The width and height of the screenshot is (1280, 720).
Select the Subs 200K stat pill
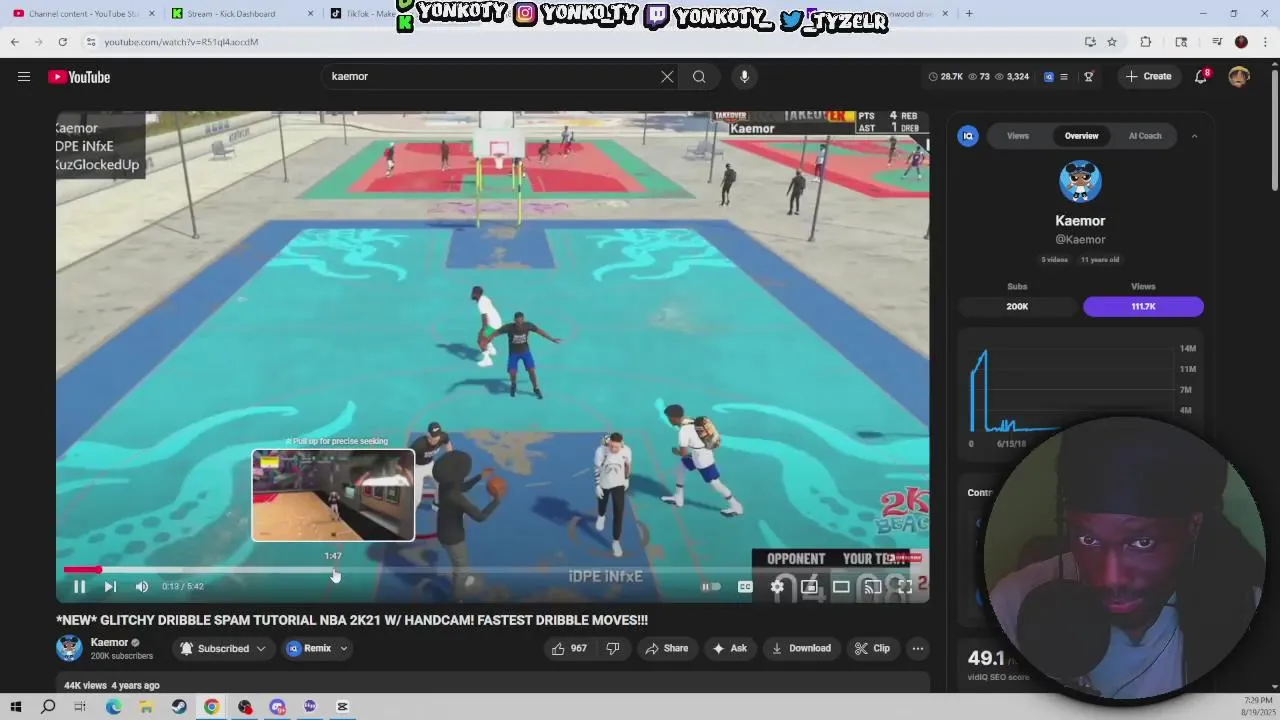tap(1017, 306)
